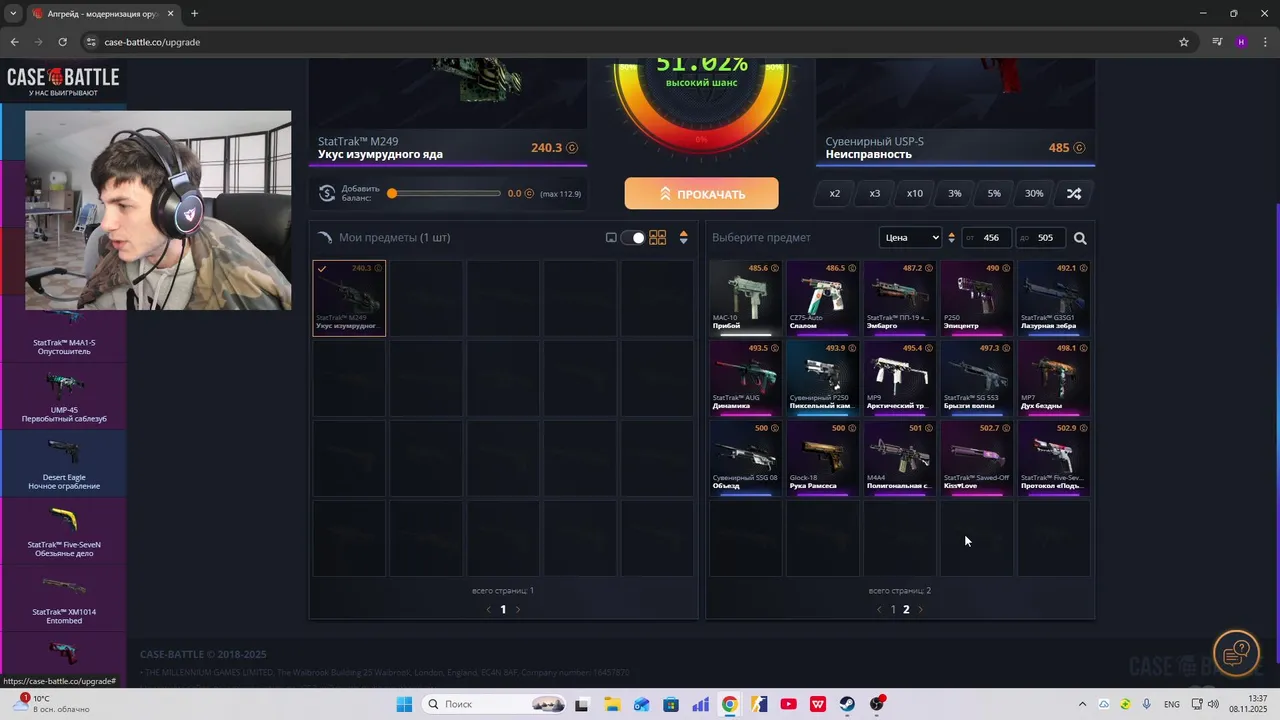Open the support chat bubble
Screen dimensions: 1280x720
[x=1237, y=653]
